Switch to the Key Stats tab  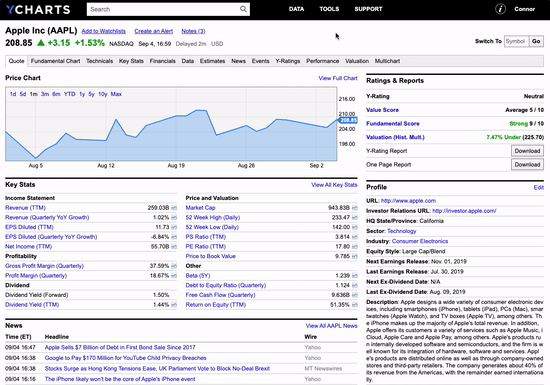(131, 61)
